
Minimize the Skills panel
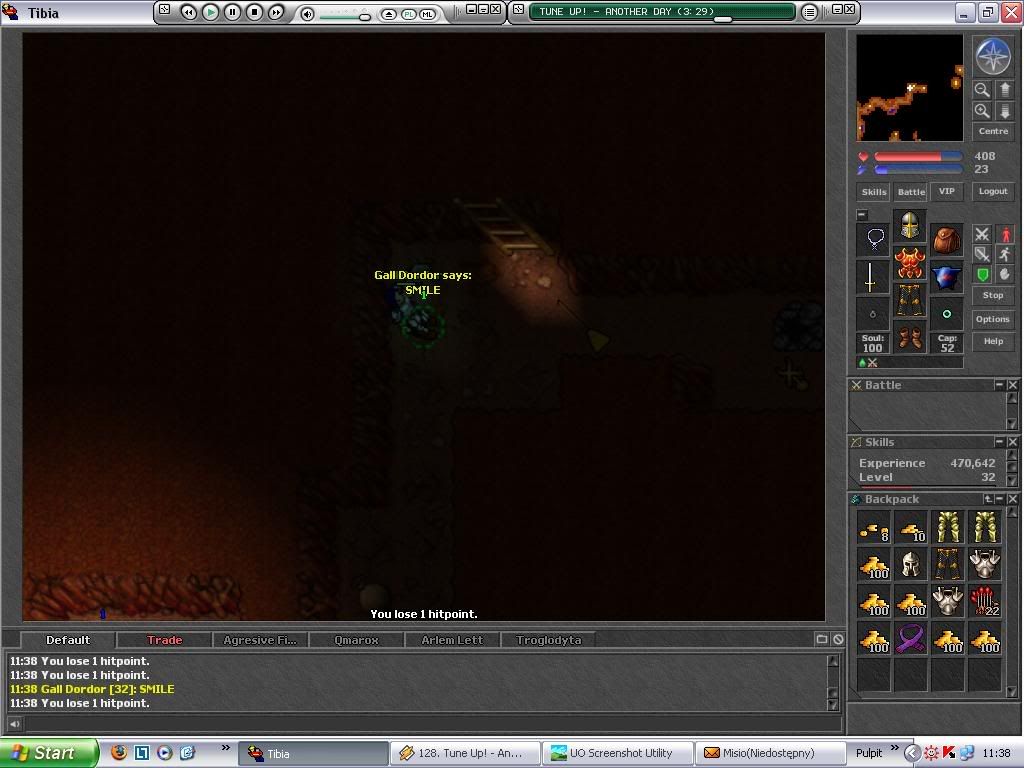point(999,441)
